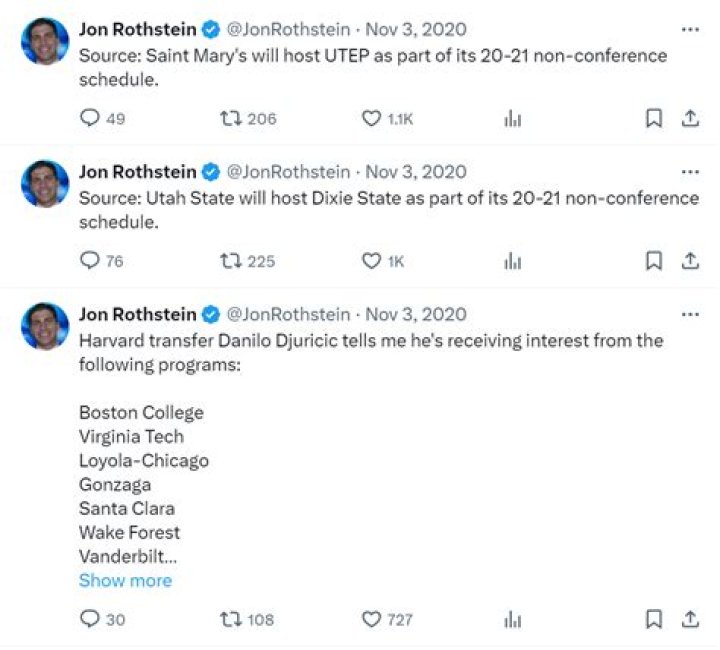Expand Danilo Djuricic tweet with Show more
Screen dimensions: 720x650
125,580
